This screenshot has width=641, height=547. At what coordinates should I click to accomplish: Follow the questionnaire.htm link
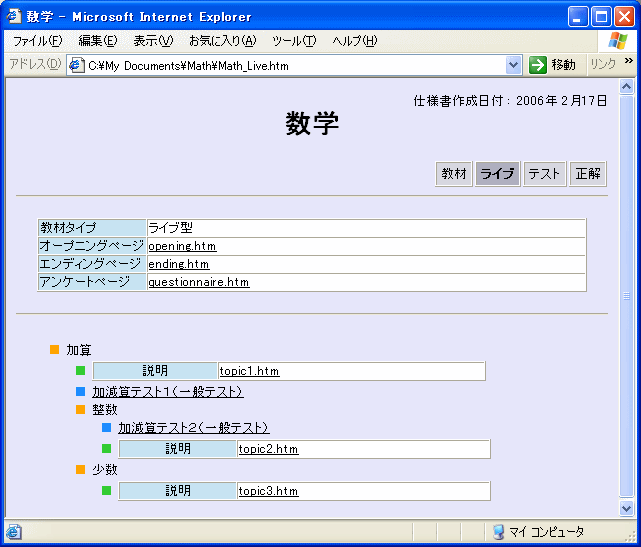[x=198, y=282]
